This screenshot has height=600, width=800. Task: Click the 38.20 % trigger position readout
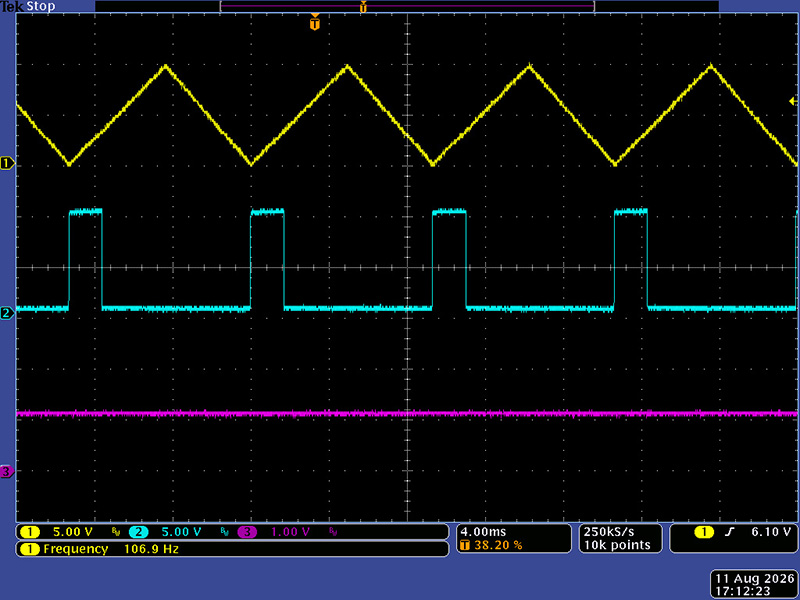click(x=498, y=545)
